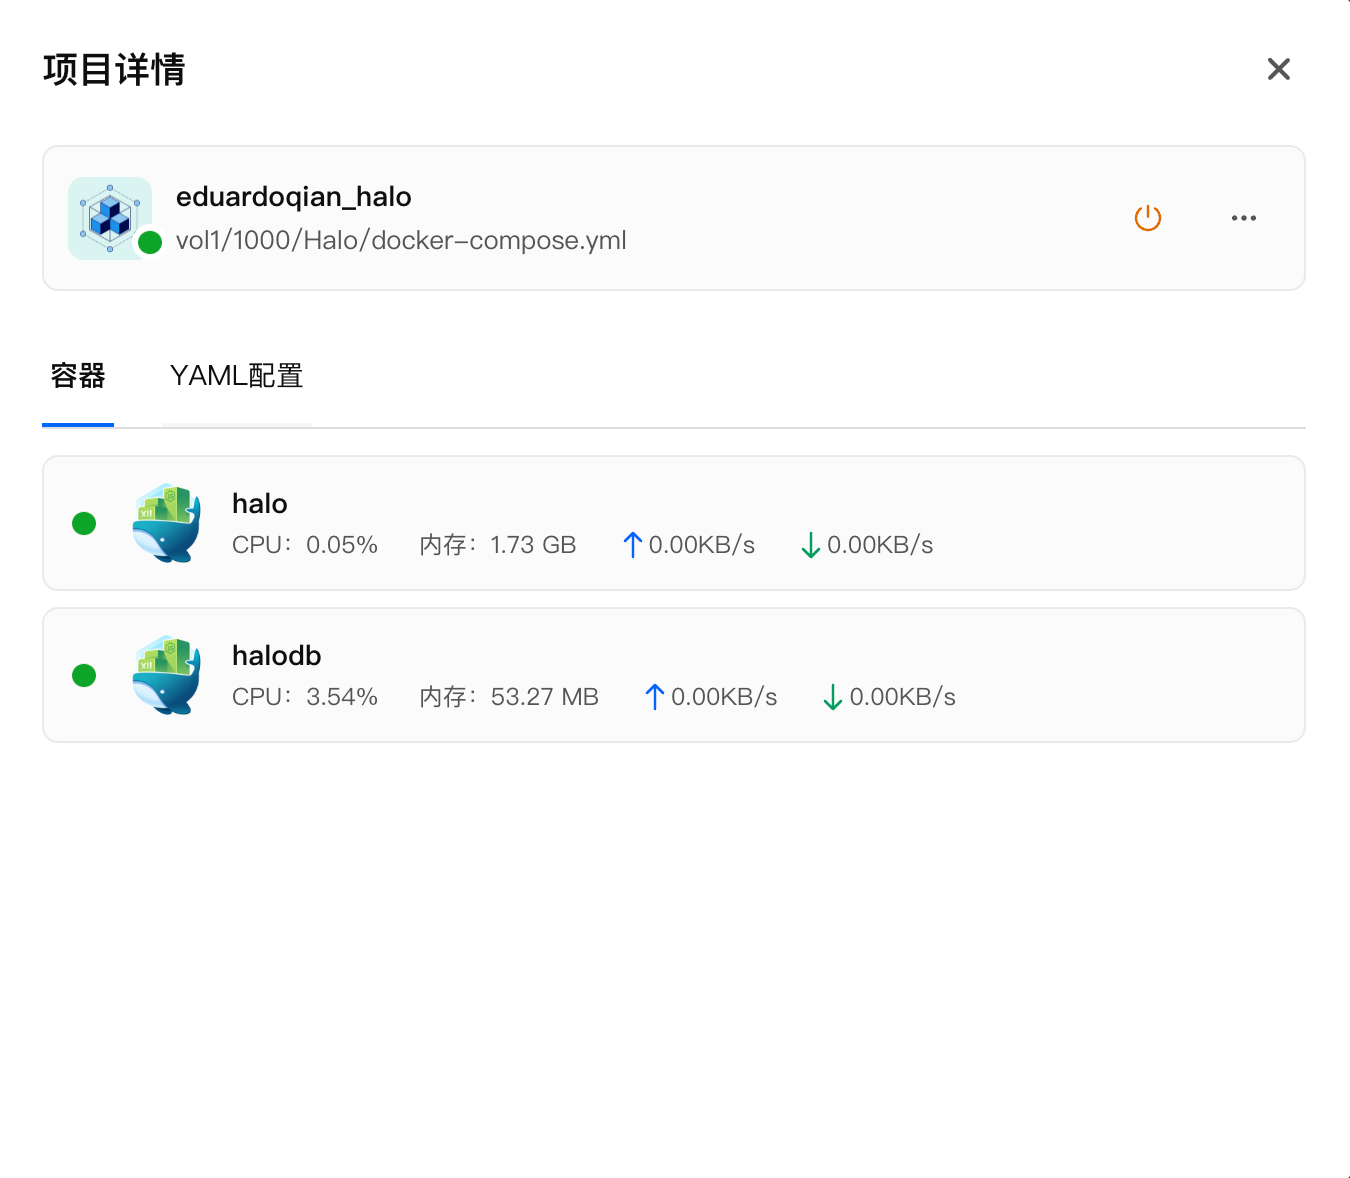Screen dimensions: 1350x1178
Task: Click the halodb memory usage 53.27 MB
Action: point(544,697)
